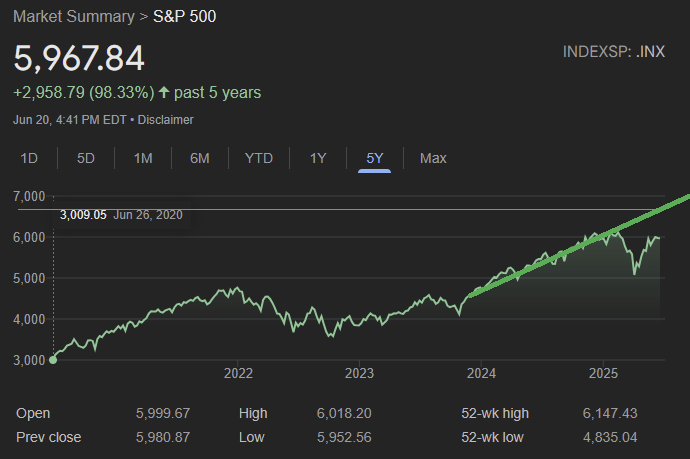Click the 4,000 y-axis label
The width and height of the screenshot is (690, 459).
[29, 319]
